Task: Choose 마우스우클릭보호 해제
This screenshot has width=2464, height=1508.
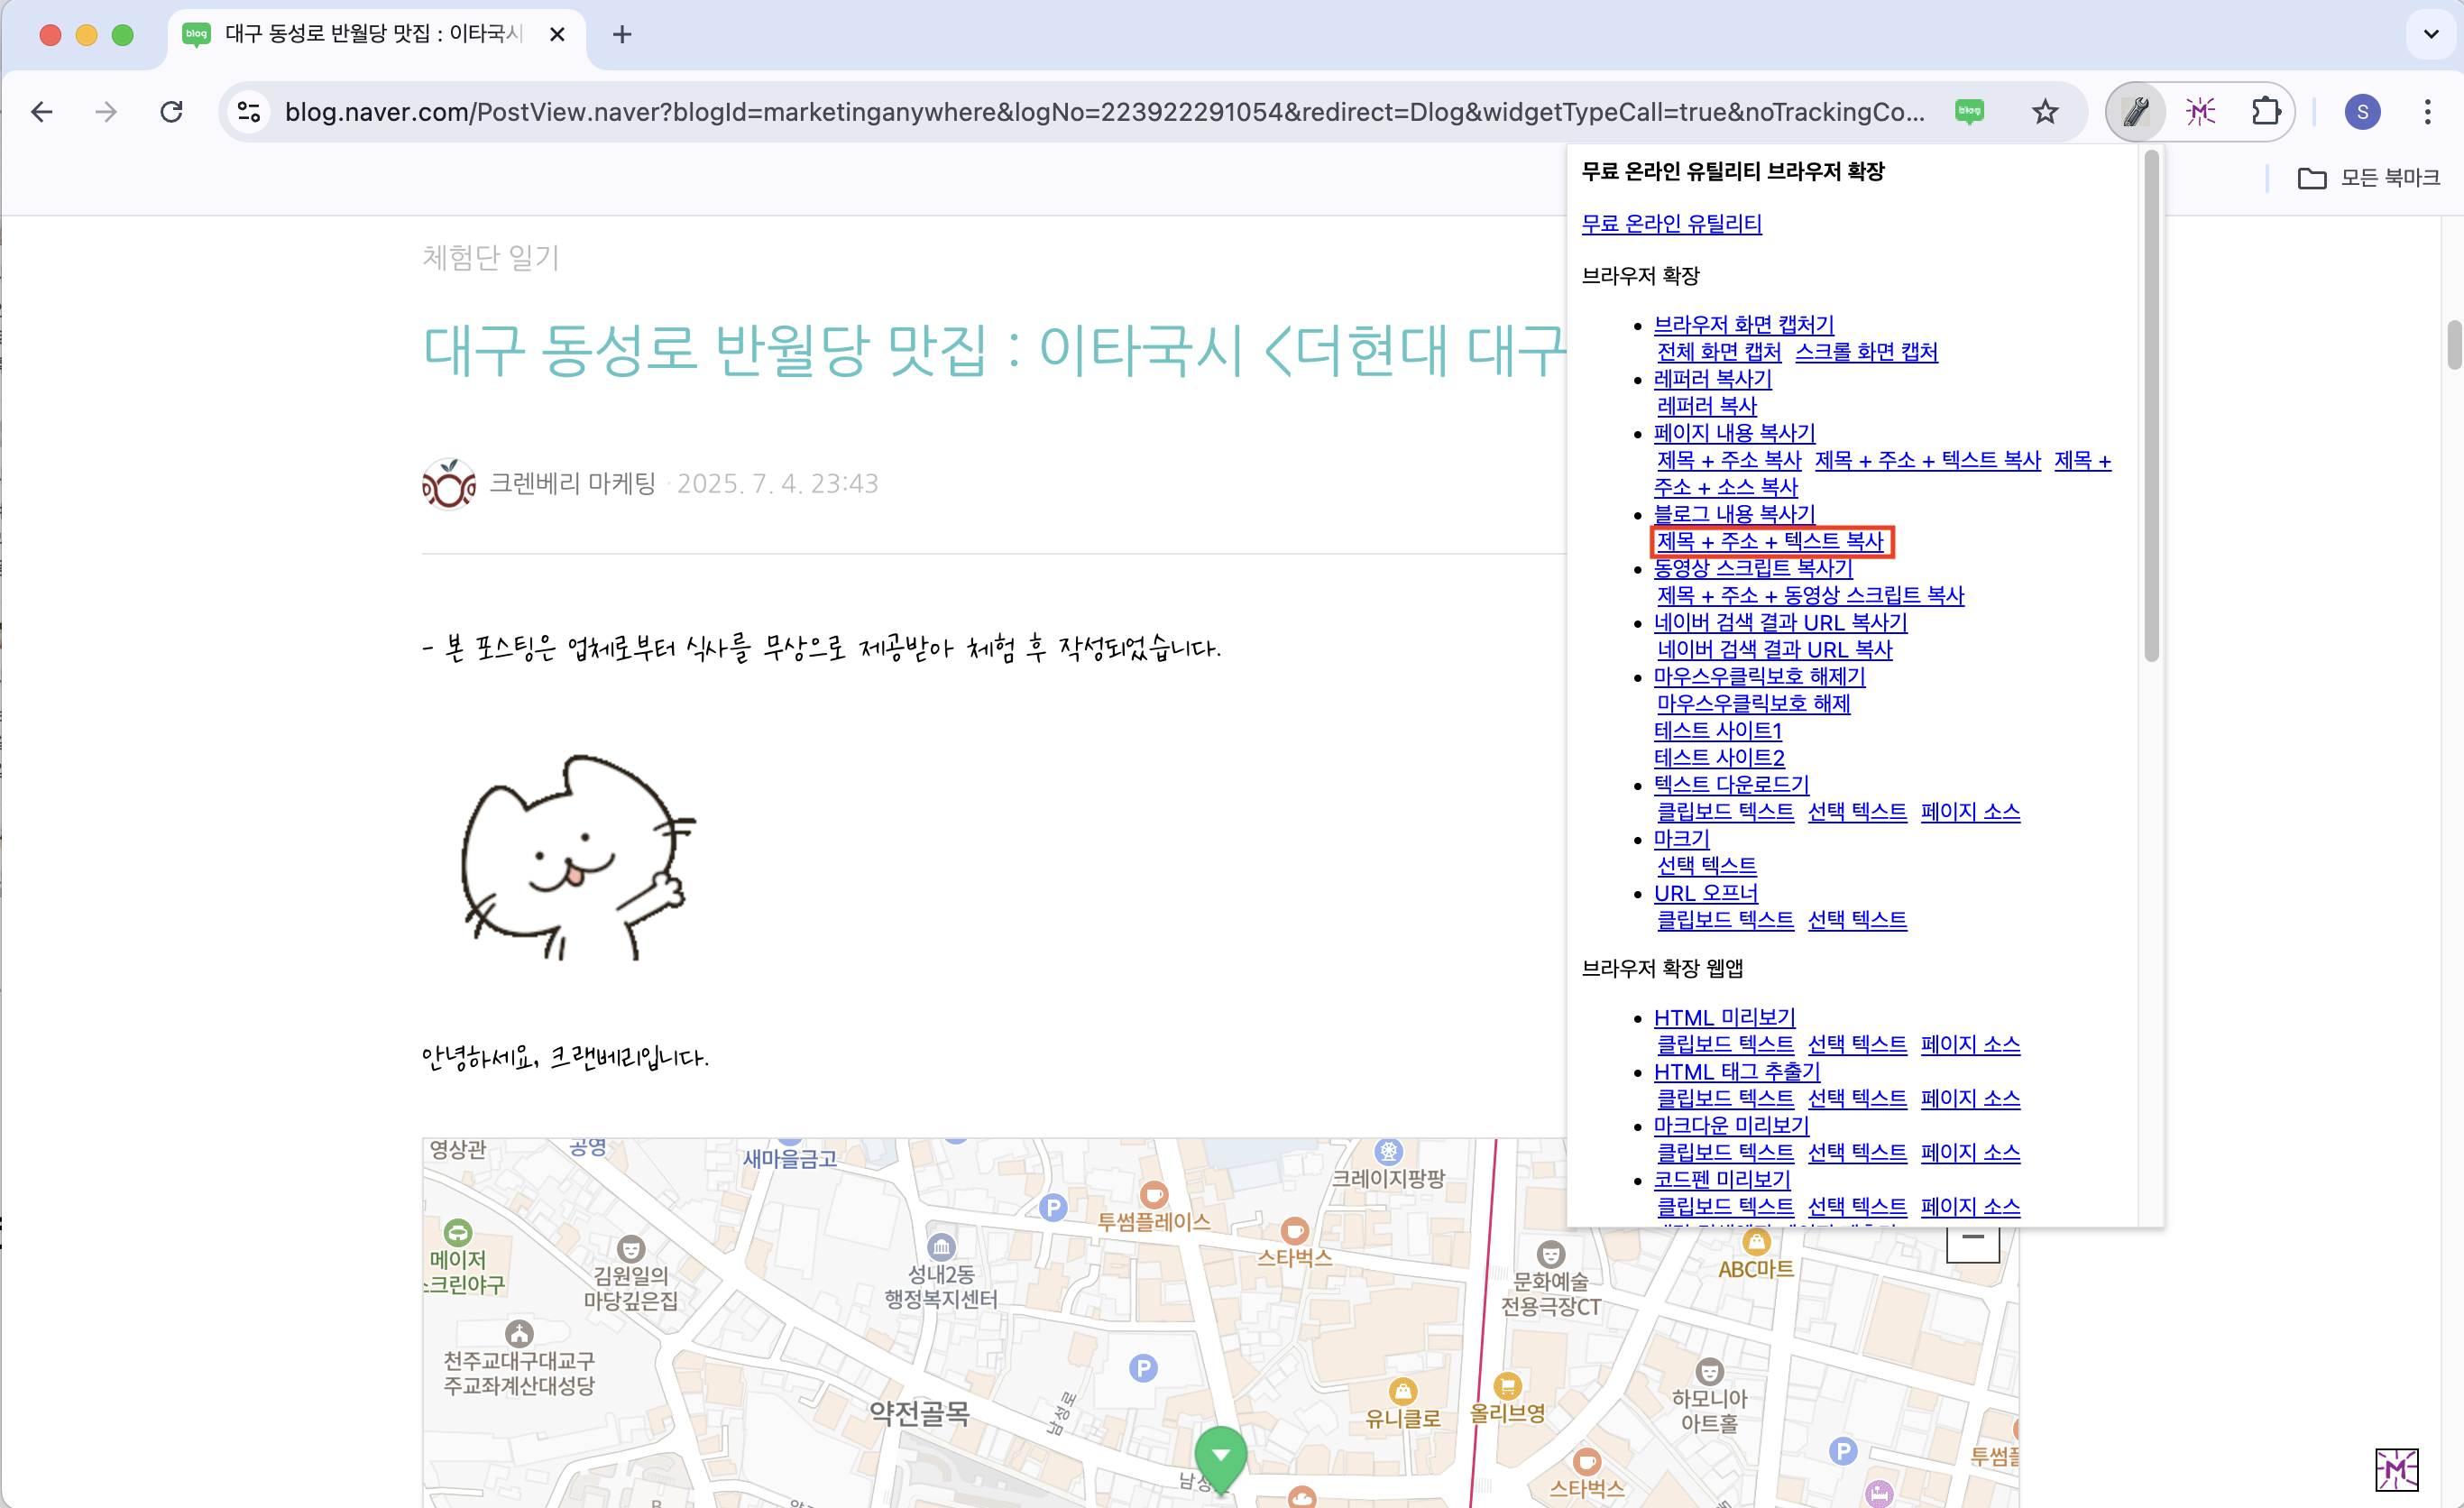Action: coord(1753,703)
